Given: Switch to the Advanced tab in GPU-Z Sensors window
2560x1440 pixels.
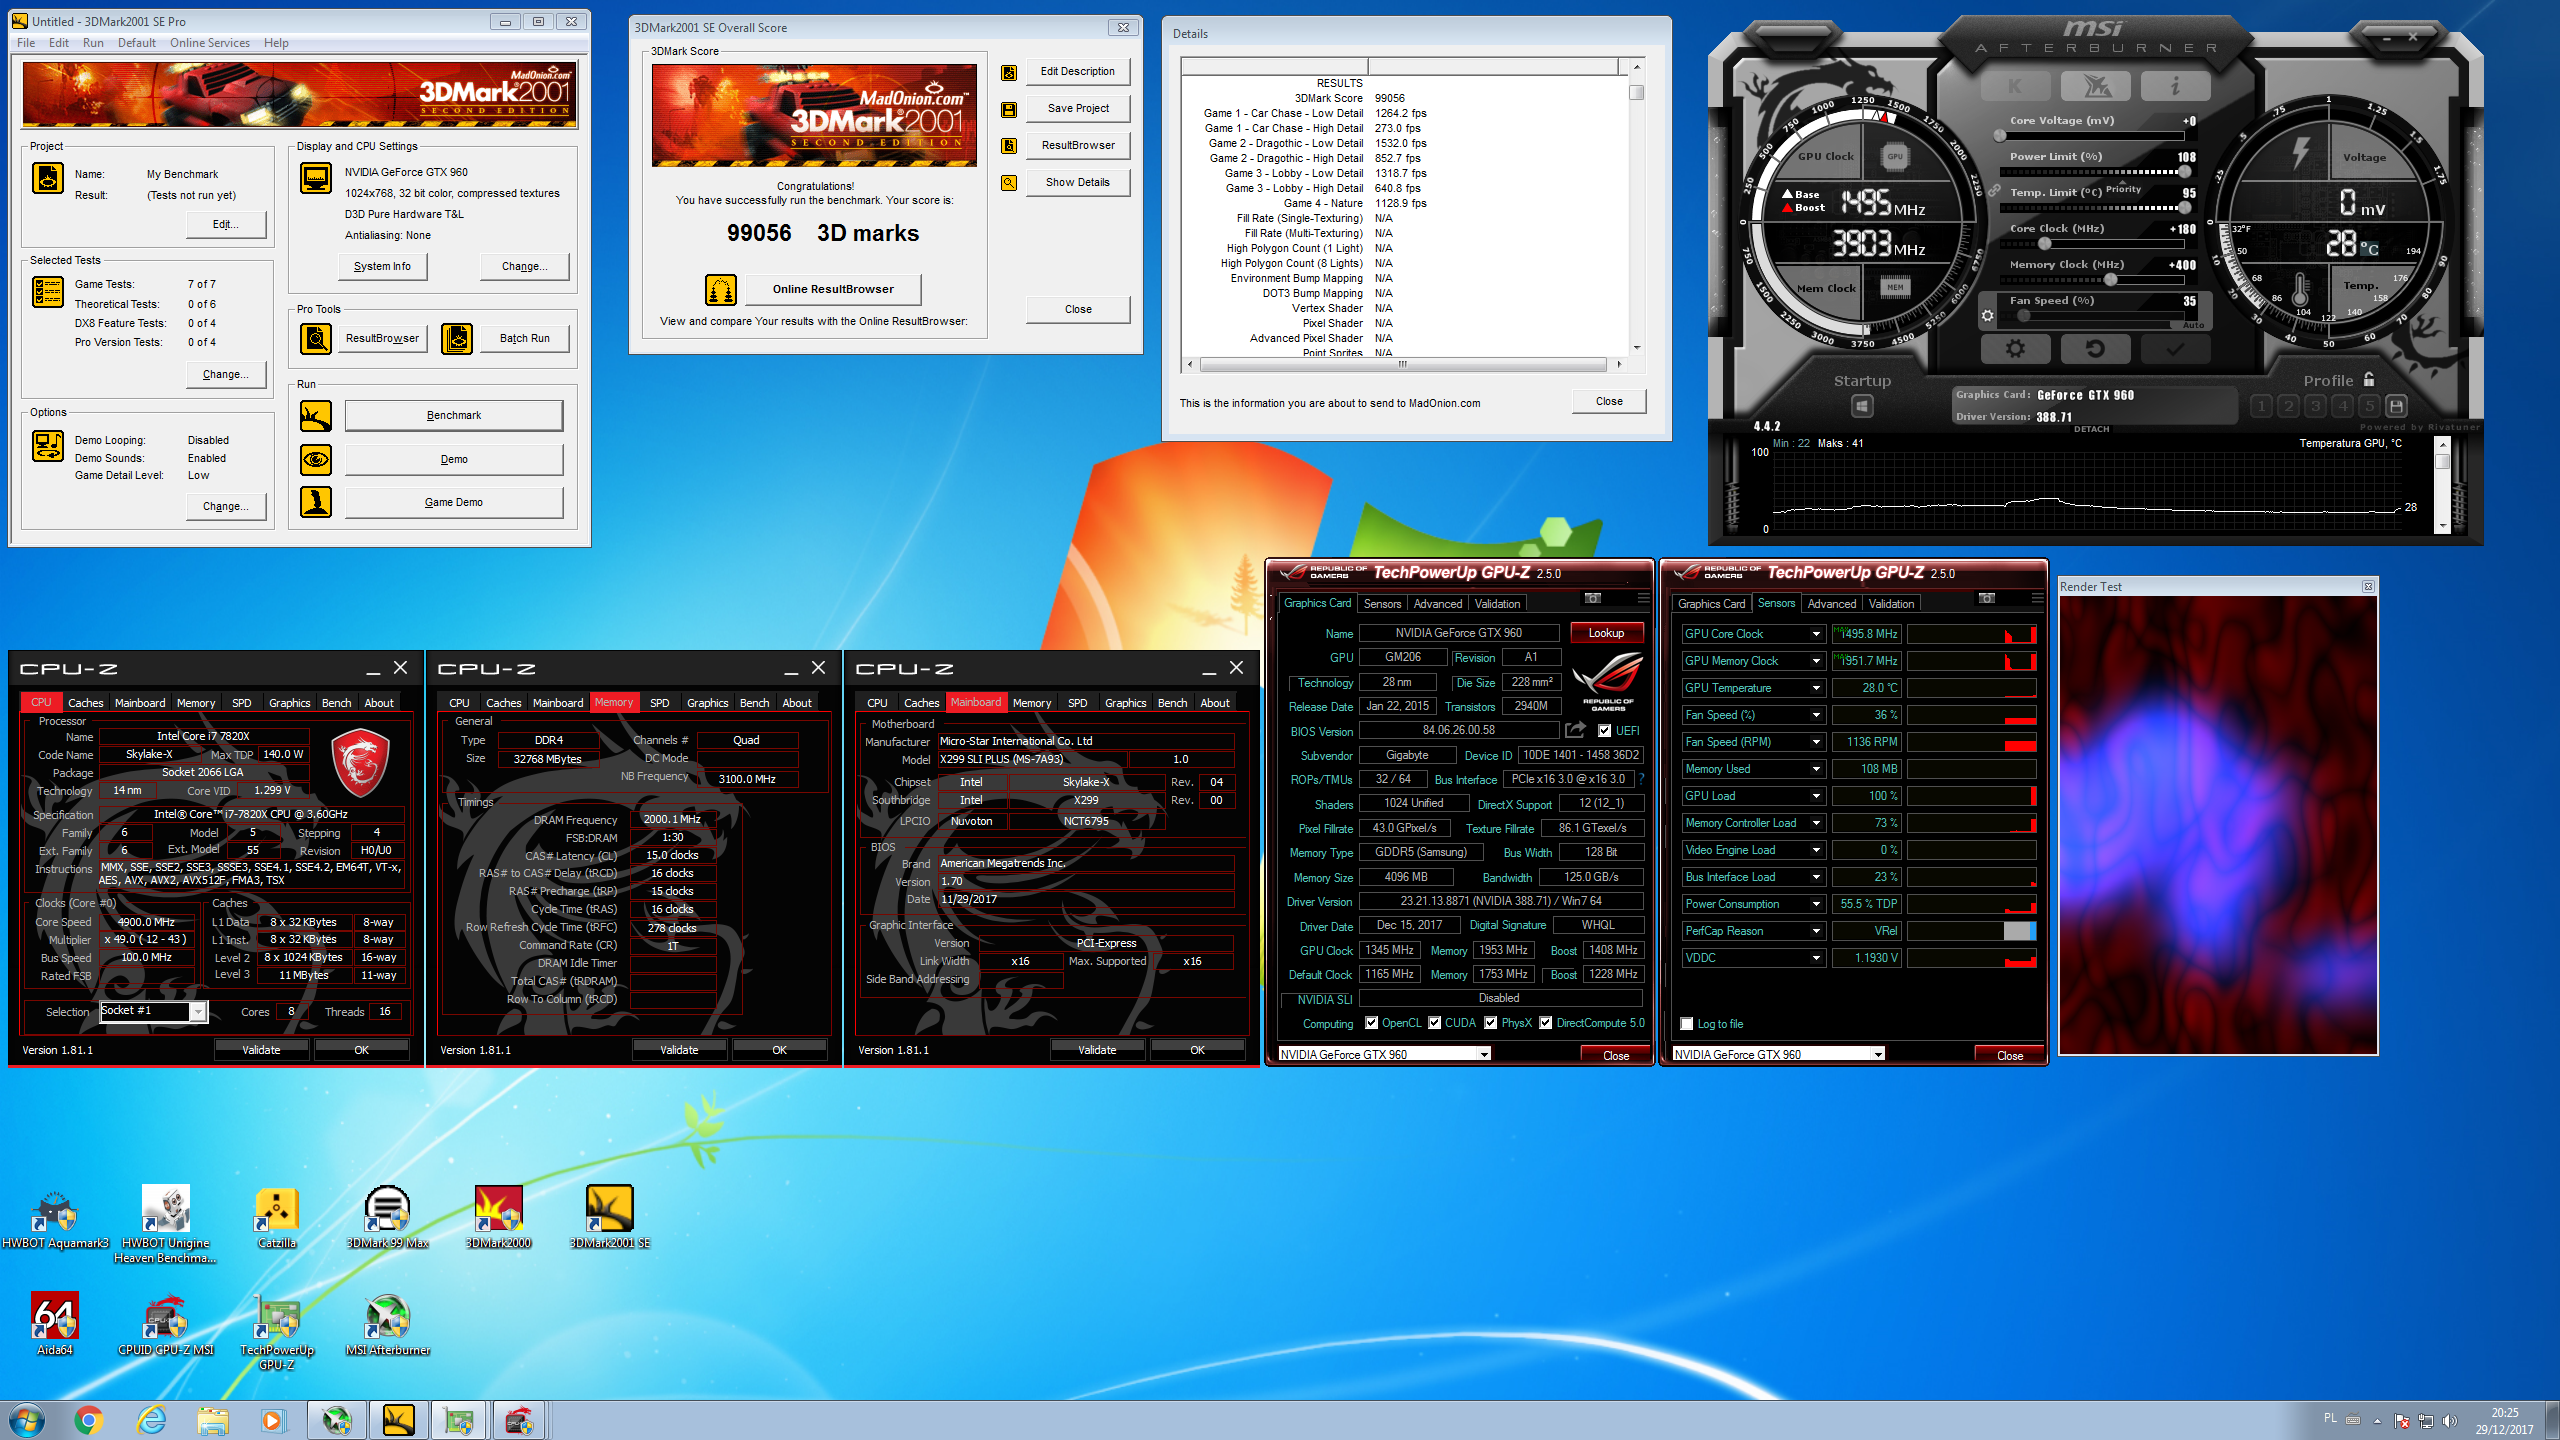Looking at the screenshot, I should point(1831,604).
